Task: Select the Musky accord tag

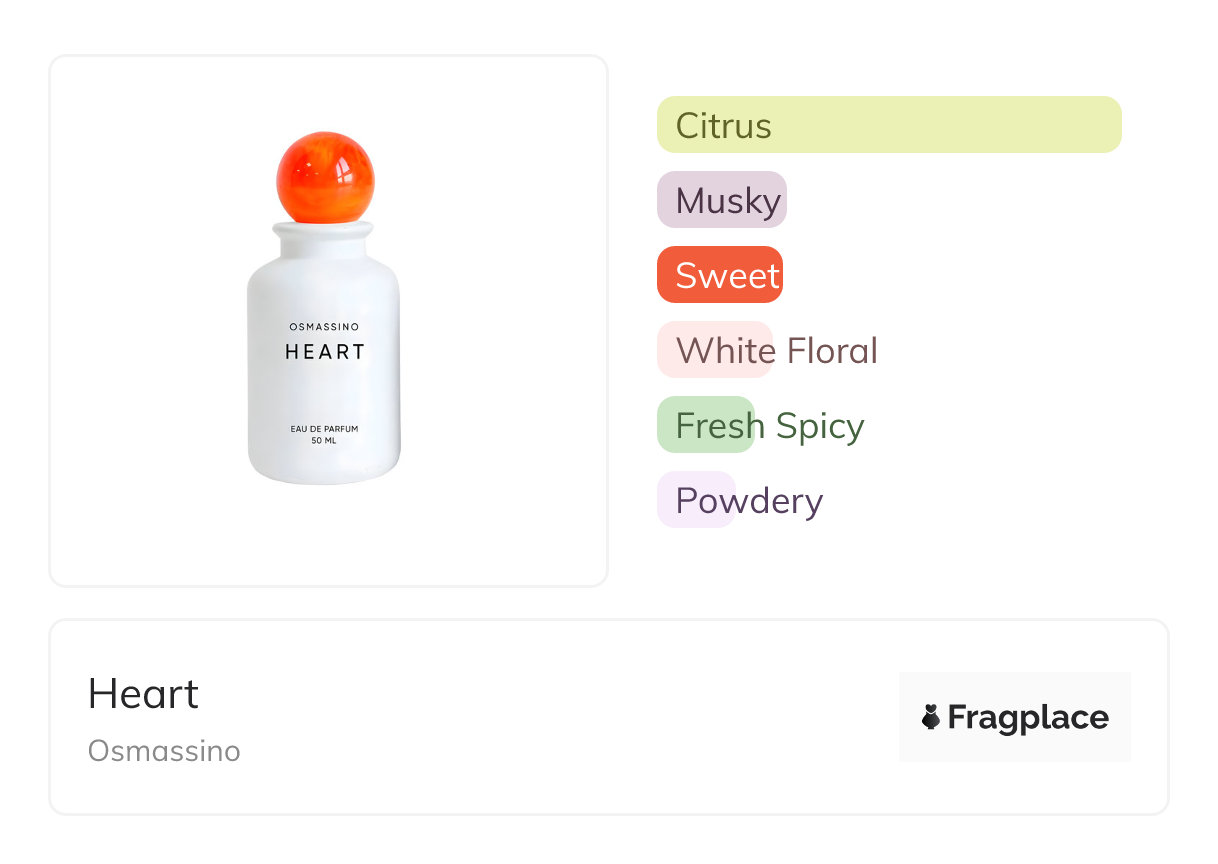Action: click(722, 200)
